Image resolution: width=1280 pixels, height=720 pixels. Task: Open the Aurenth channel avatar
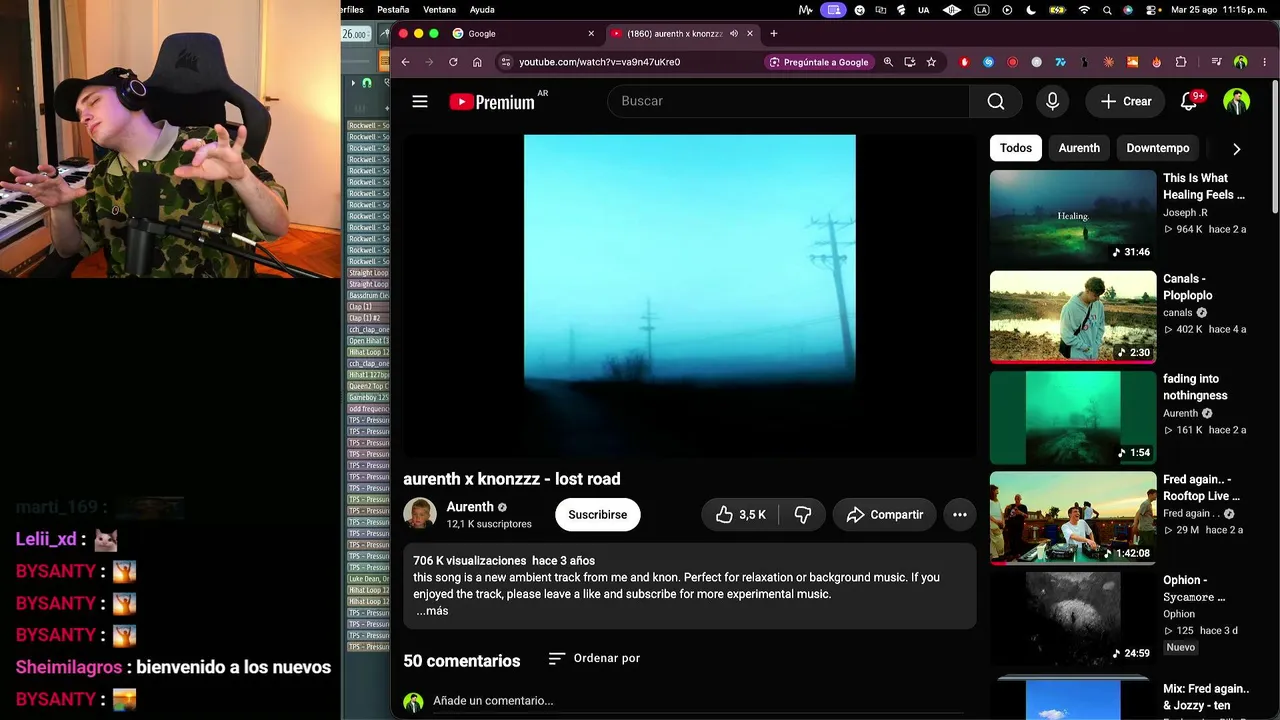[420, 514]
